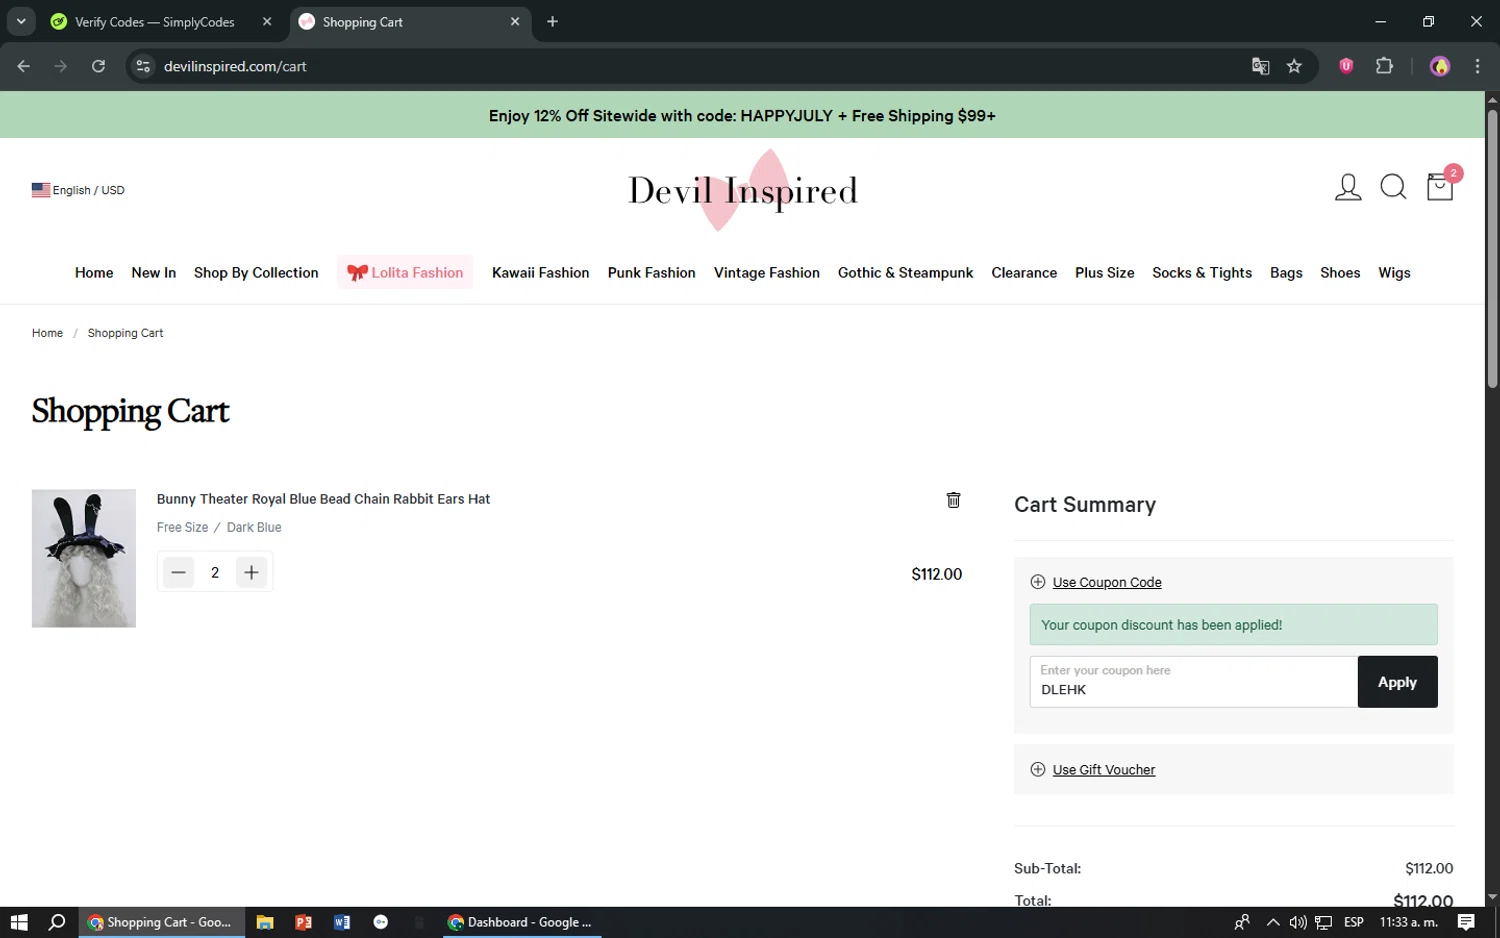This screenshot has width=1500, height=938.
Task: Click the plus circle icon beside Use Gift Voucher
Action: tap(1037, 770)
